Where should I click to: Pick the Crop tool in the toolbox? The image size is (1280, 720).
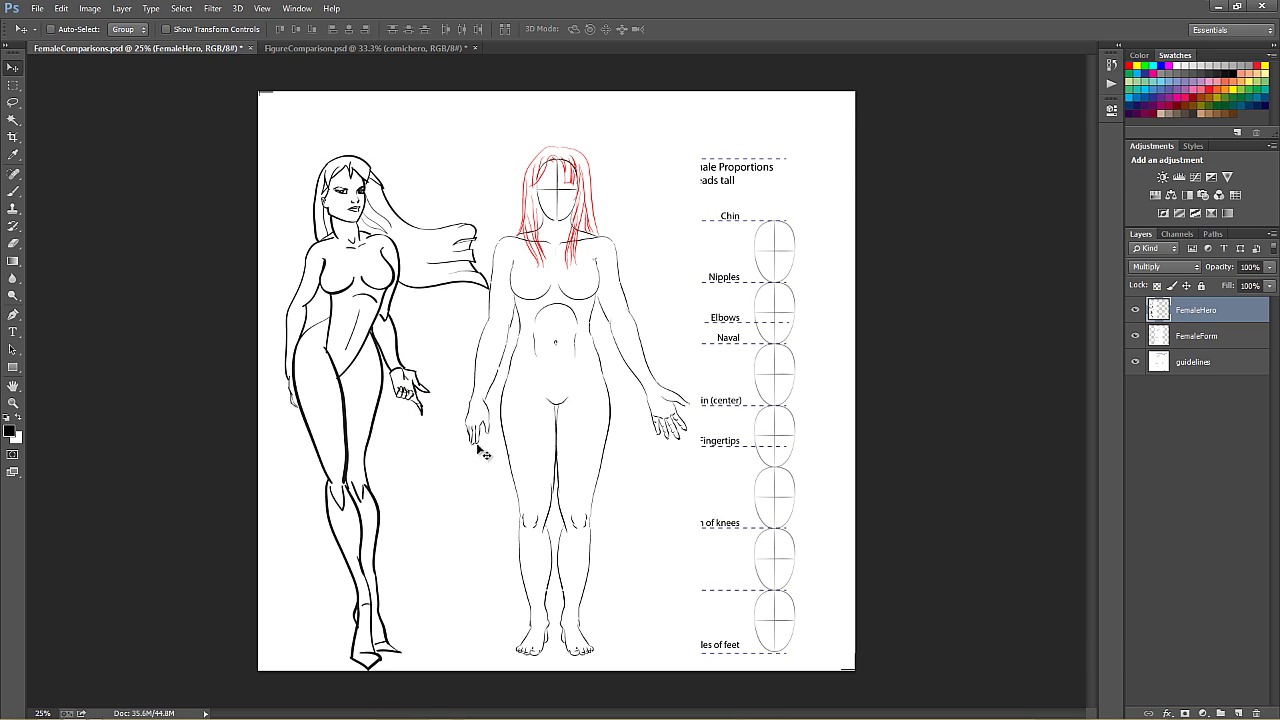point(13,137)
